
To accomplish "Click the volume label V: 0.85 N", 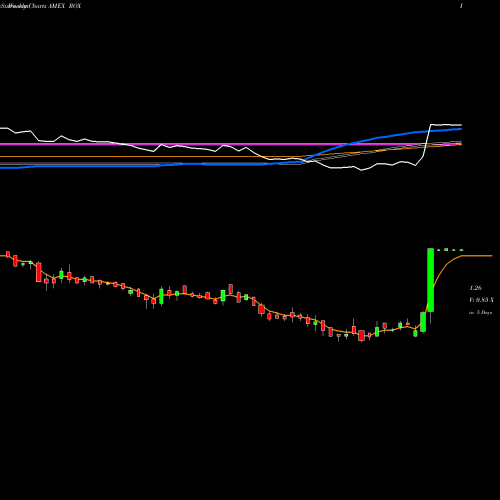I will tap(481, 300).
